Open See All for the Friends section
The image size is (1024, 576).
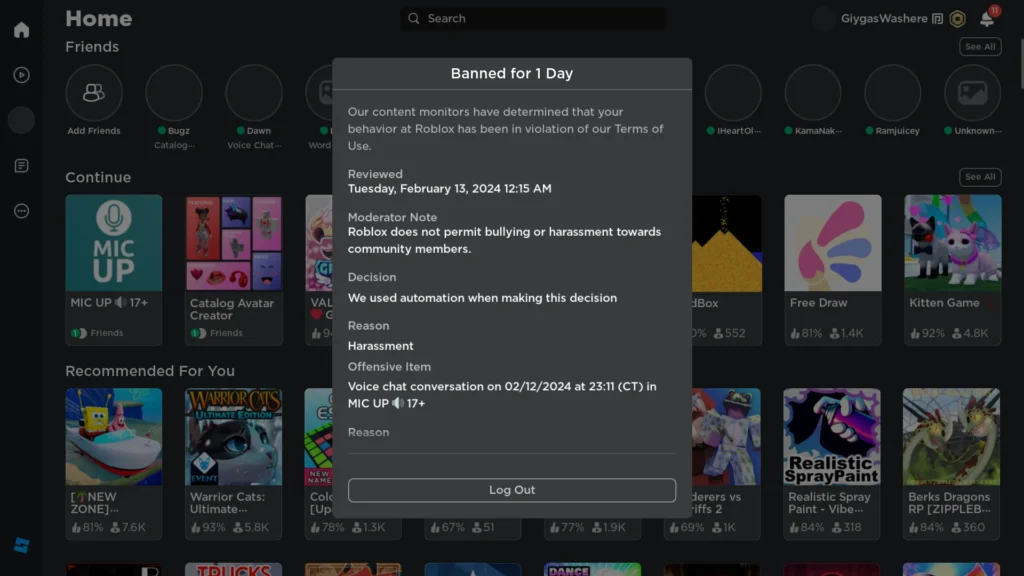pos(979,46)
